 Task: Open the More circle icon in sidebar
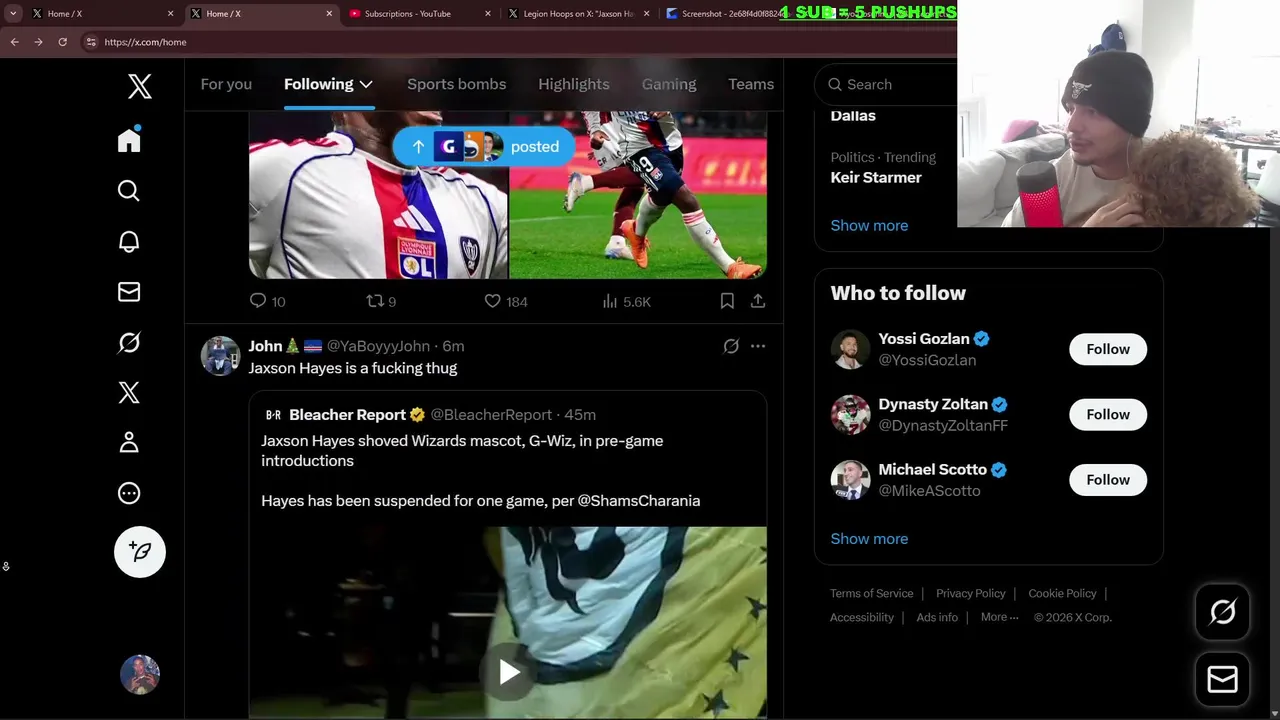click(x=129, y=493)
